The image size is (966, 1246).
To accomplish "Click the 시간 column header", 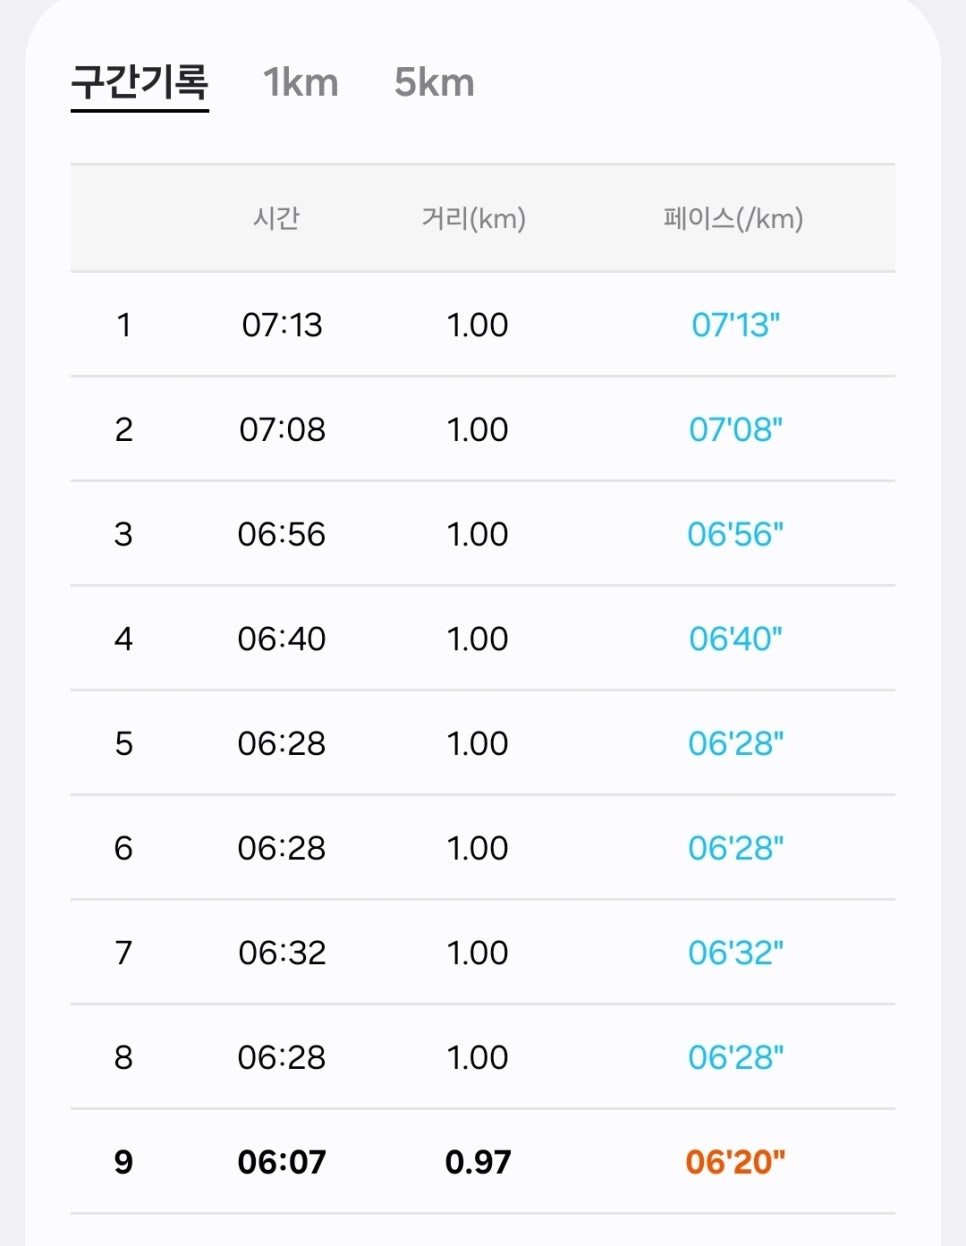I will (276, 218).
